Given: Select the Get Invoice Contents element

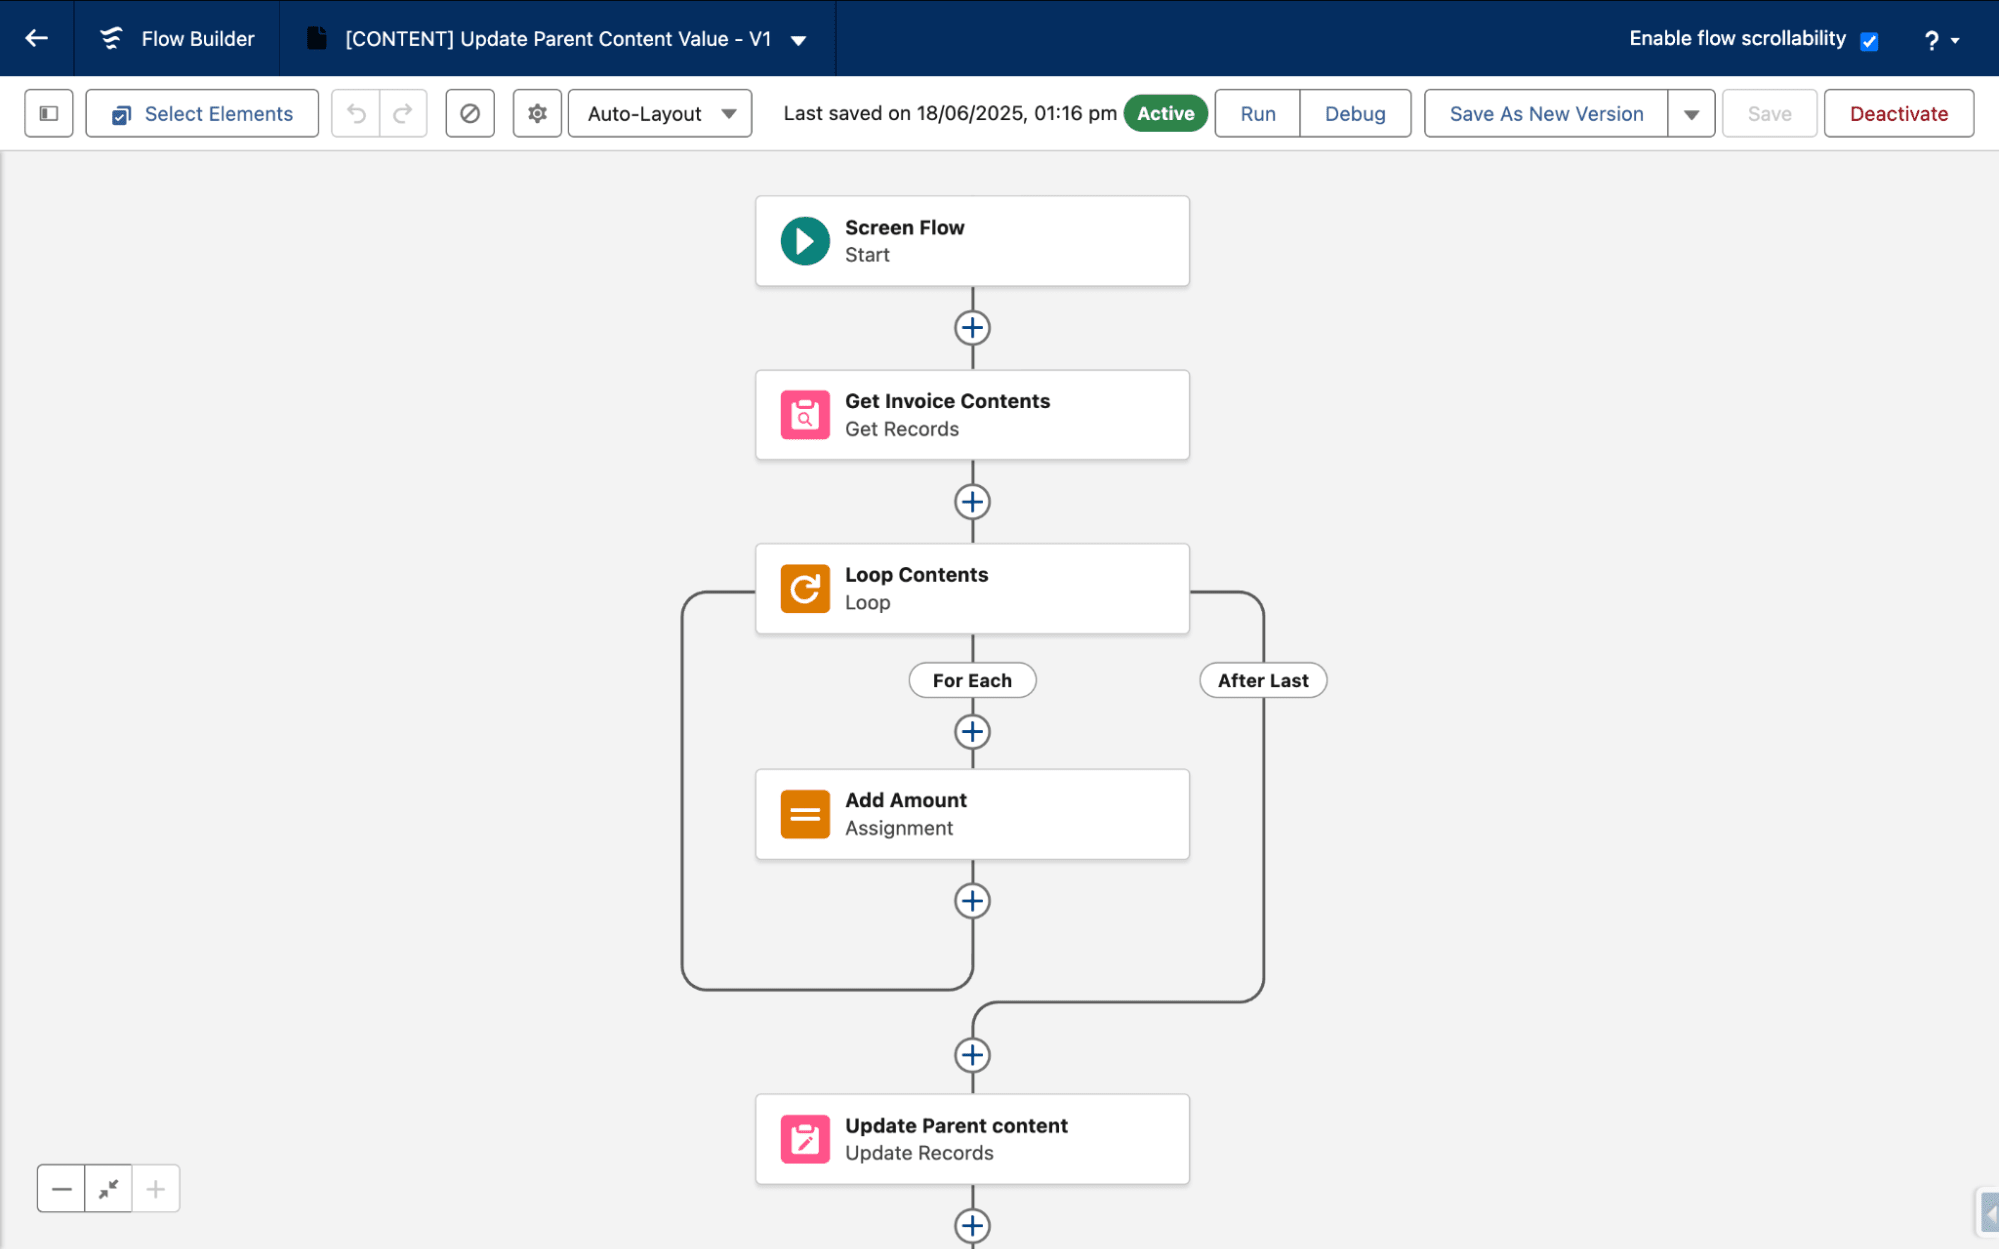Looking at the screenshot, I should 971,414.
